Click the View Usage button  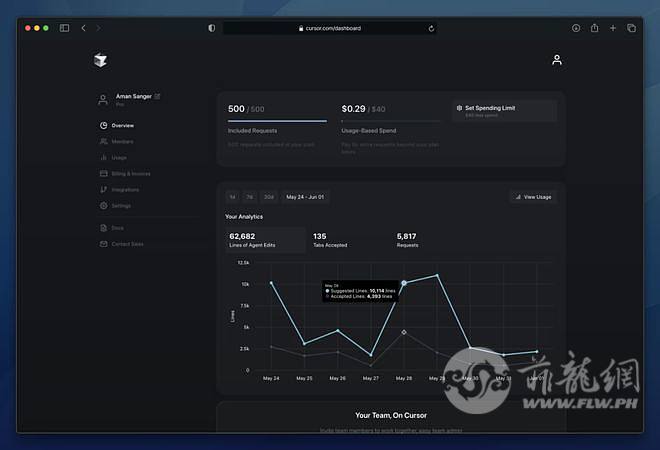533,197
